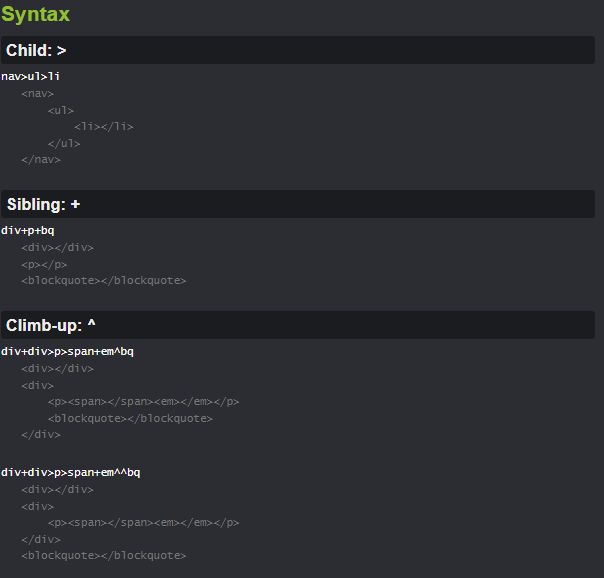This screenshot has height=578, width=604.
Task: Click the indented <blockquote></blockquote> inside the div
Action: click(130, 419)
